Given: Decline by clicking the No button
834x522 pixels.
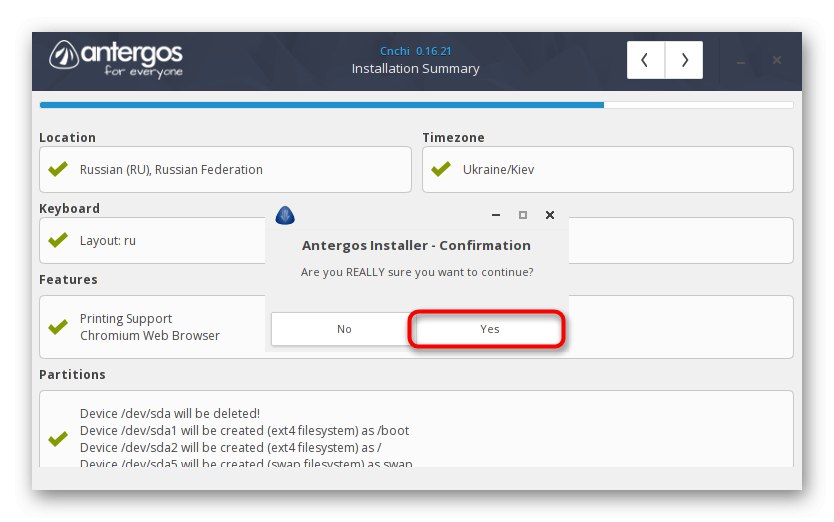Looking at the screenshot, I should (344, 329).
